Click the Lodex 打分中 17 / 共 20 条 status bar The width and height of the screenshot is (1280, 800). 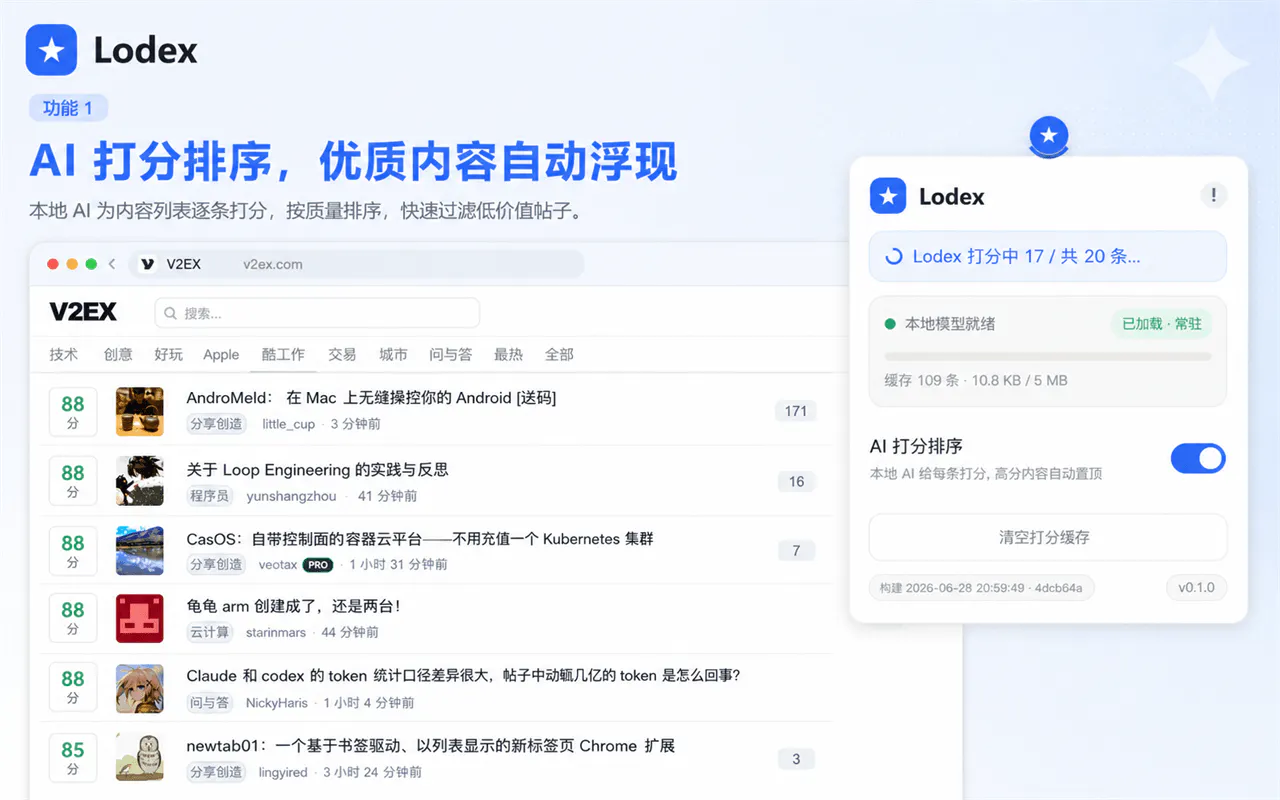pyautogui.click(x=1047, y=257)
